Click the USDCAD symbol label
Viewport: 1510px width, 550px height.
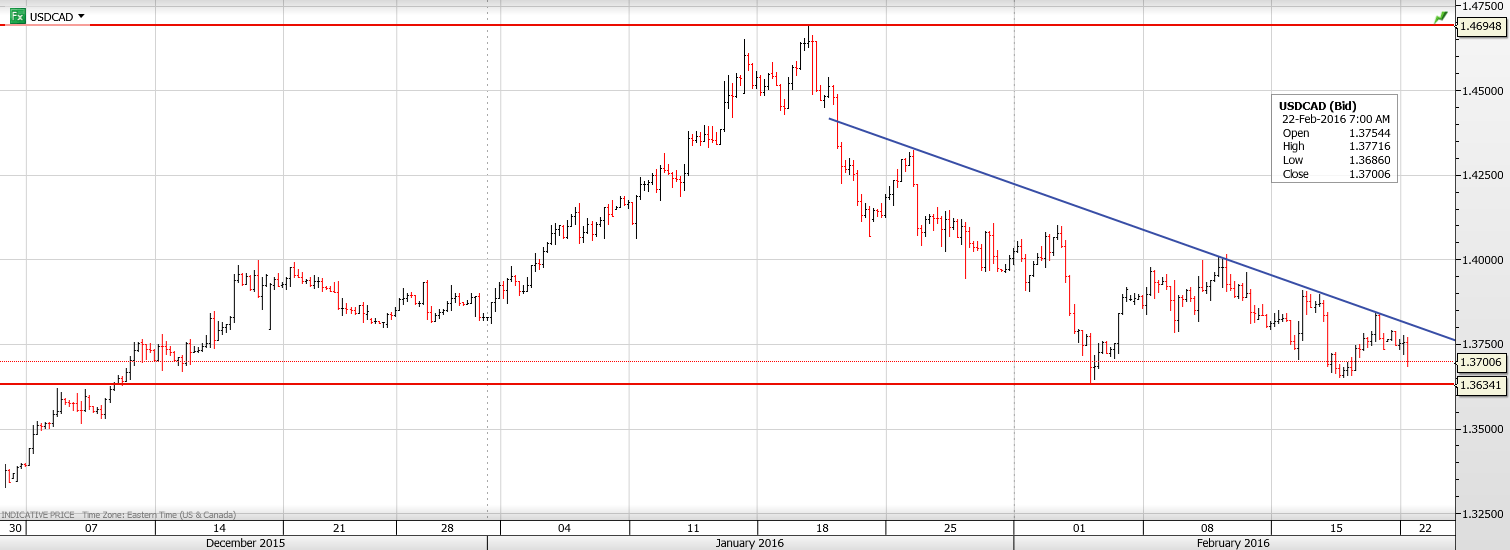tap(51, 17)
